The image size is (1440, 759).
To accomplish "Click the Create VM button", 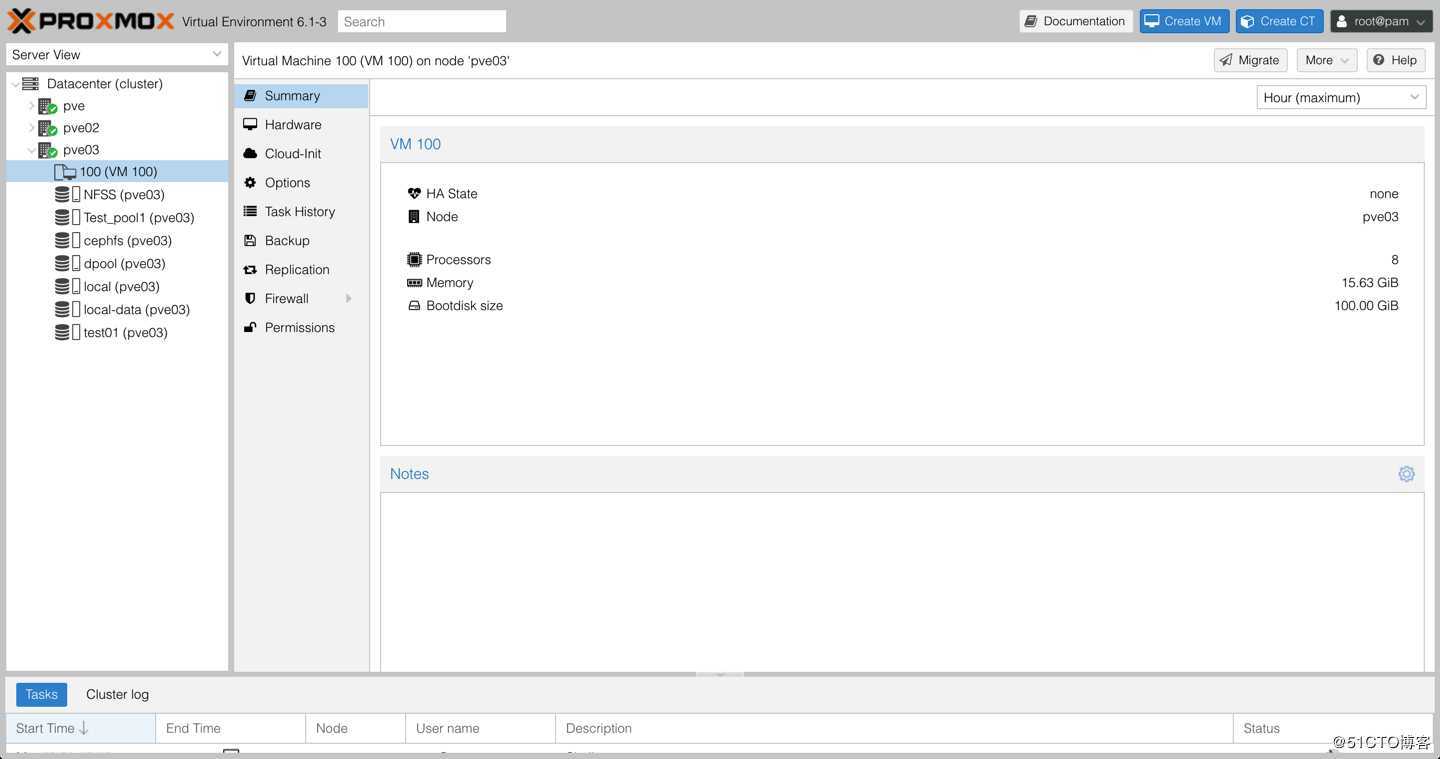I will coord(1184,21).
